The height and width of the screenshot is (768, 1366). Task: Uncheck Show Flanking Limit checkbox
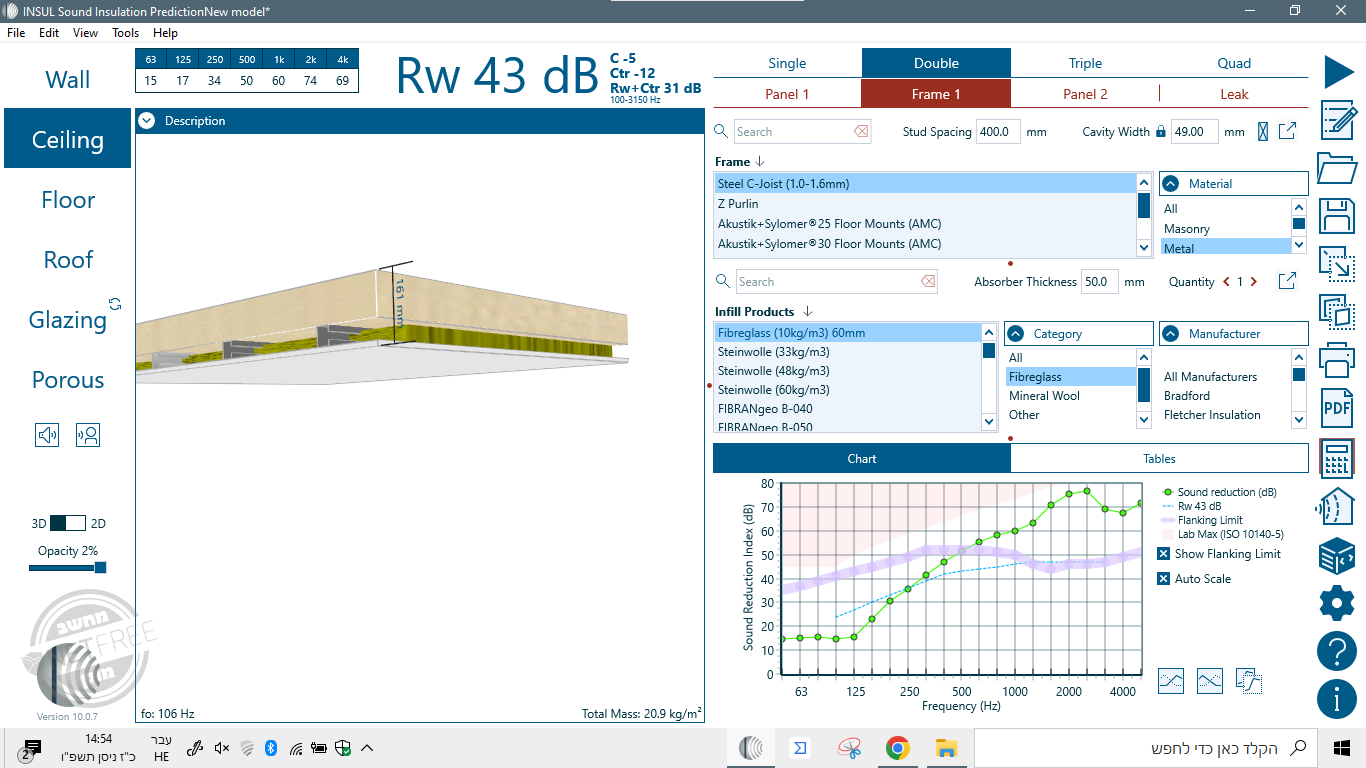click(x=1163, y=554)
